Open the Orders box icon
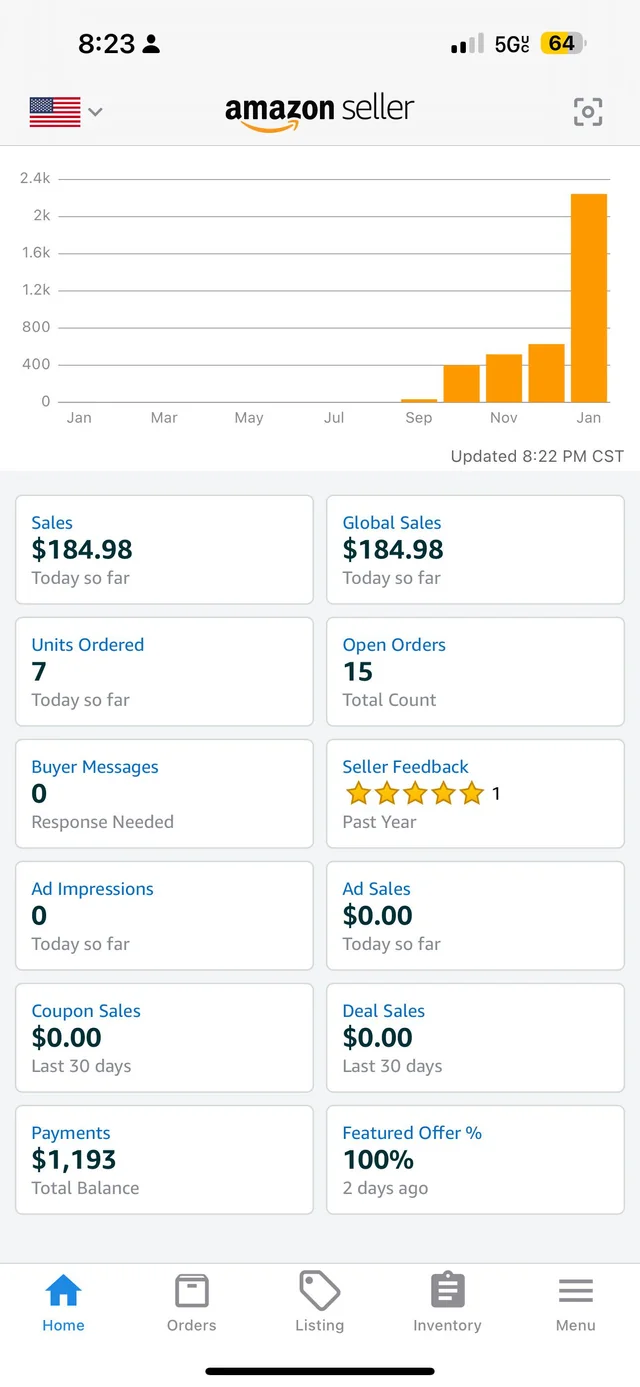Viewport: 640px width, 1387px height. pyautogui.click(x=191, y=1291)
